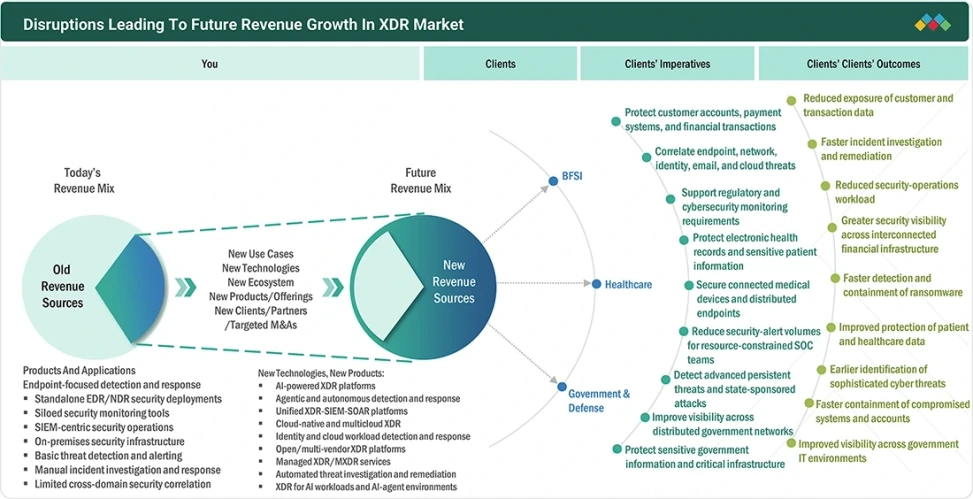973x499 pixels.
Task: Click 'Unified XDR-SIEM-SOAR platforms' bullet
Action: [341, 411]
